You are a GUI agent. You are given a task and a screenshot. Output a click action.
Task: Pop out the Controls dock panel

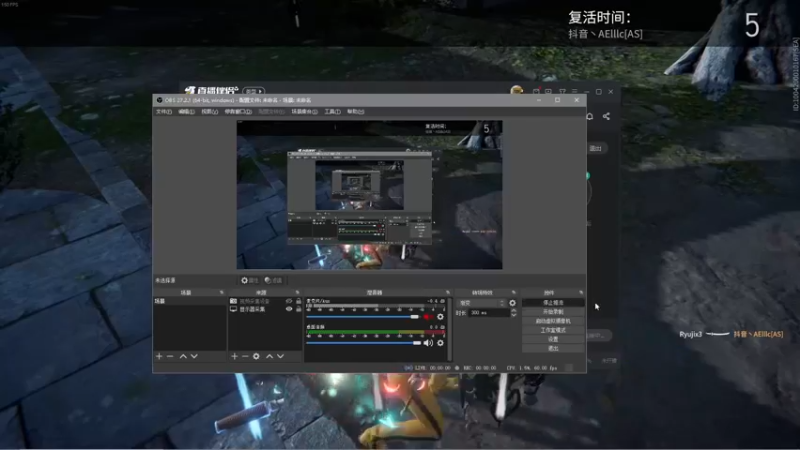(x=581, y=292)
